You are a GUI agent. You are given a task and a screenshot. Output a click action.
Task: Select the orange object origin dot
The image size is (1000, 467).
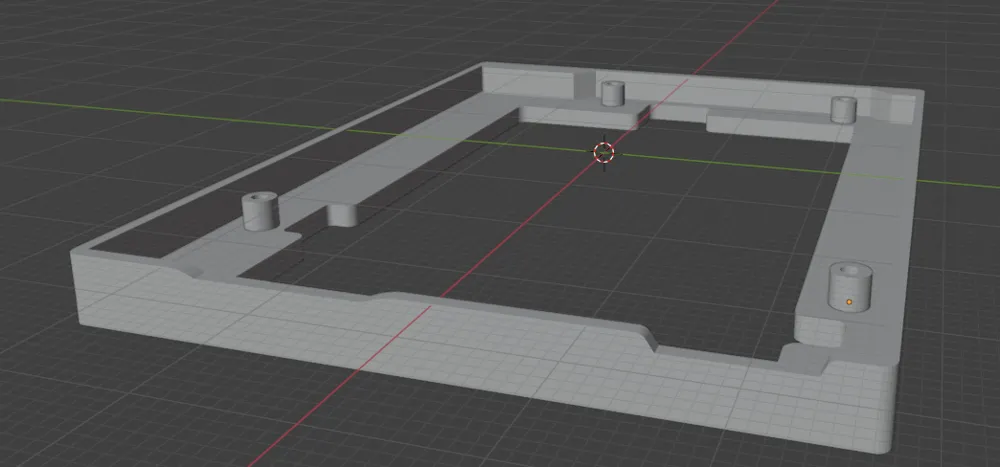(x=849, y=301)
